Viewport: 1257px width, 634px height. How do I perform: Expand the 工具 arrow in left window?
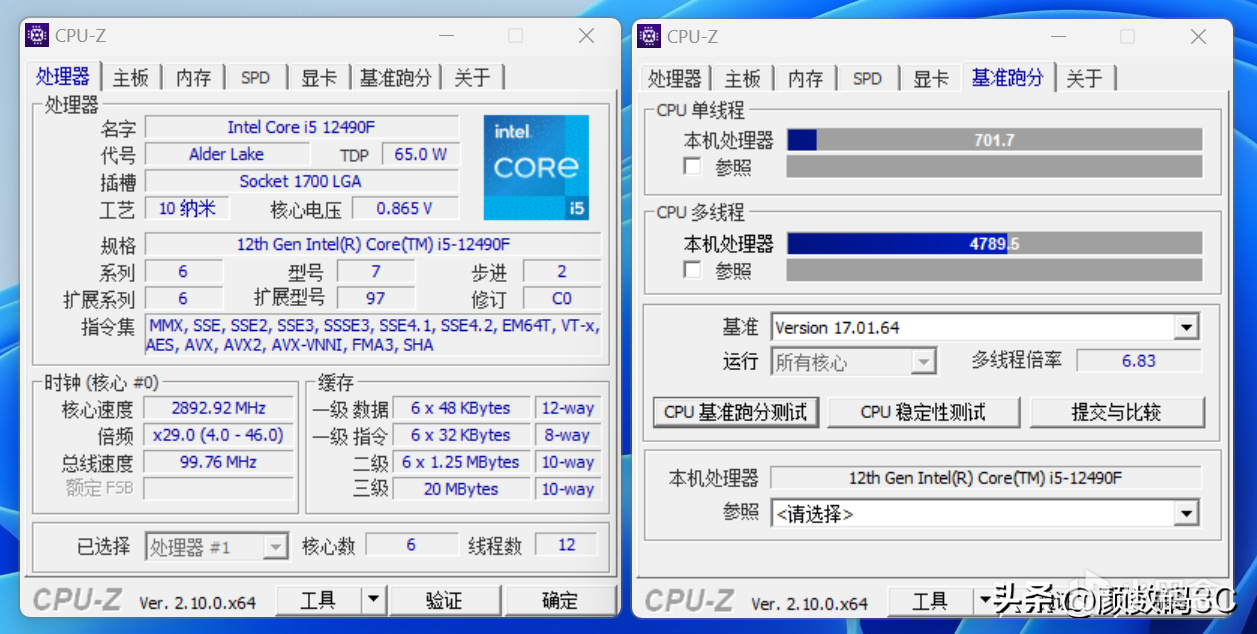(x=372, y=600)
